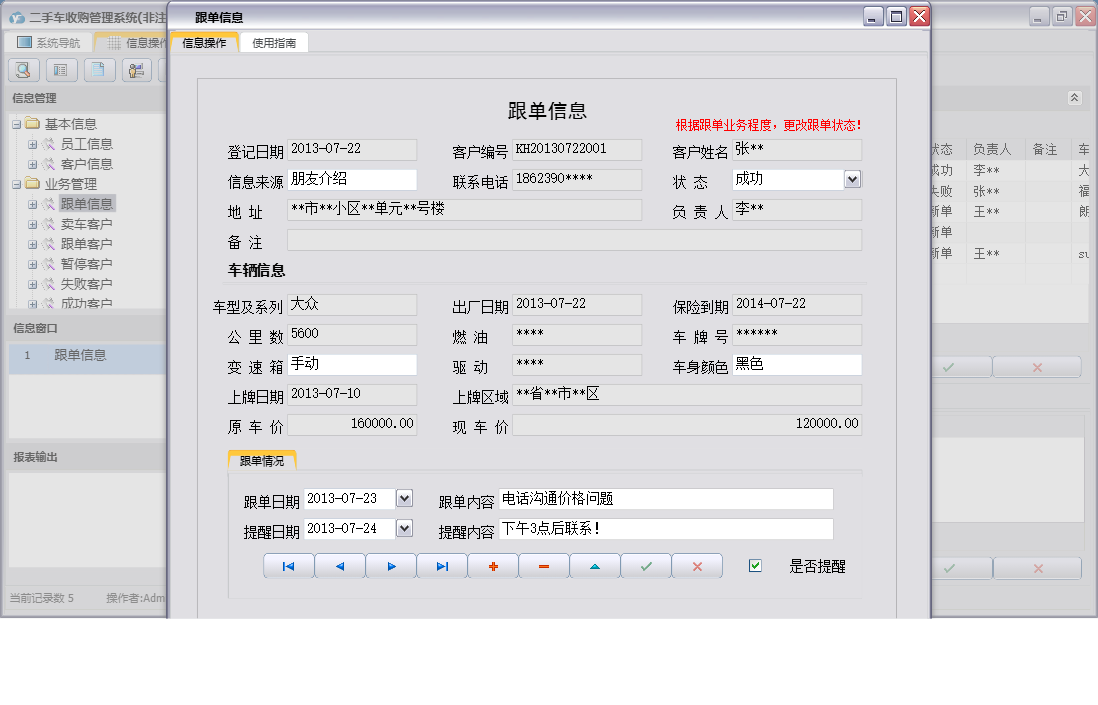
Task: Open the 状态 status dropdown showing 成功
Action: point(852,180)
